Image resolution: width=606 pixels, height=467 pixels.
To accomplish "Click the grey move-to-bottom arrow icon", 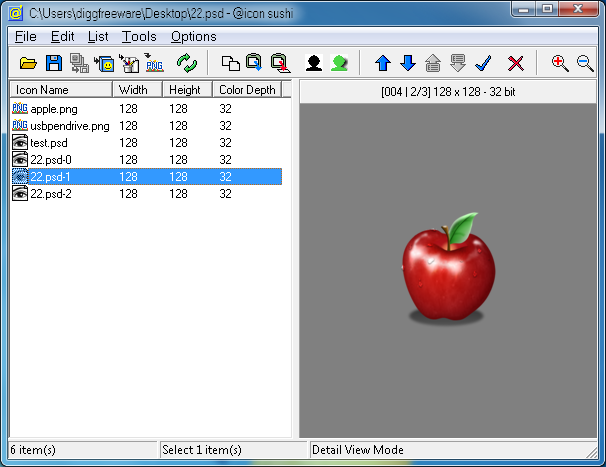I will coord(458,63).
